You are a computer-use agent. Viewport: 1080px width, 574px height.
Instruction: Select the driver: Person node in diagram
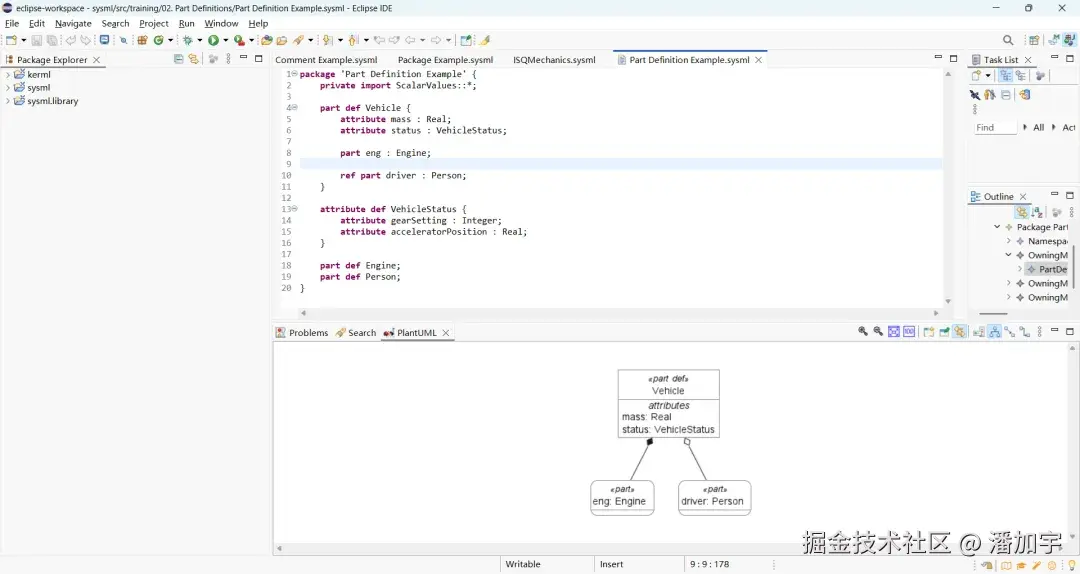[714, 497]
